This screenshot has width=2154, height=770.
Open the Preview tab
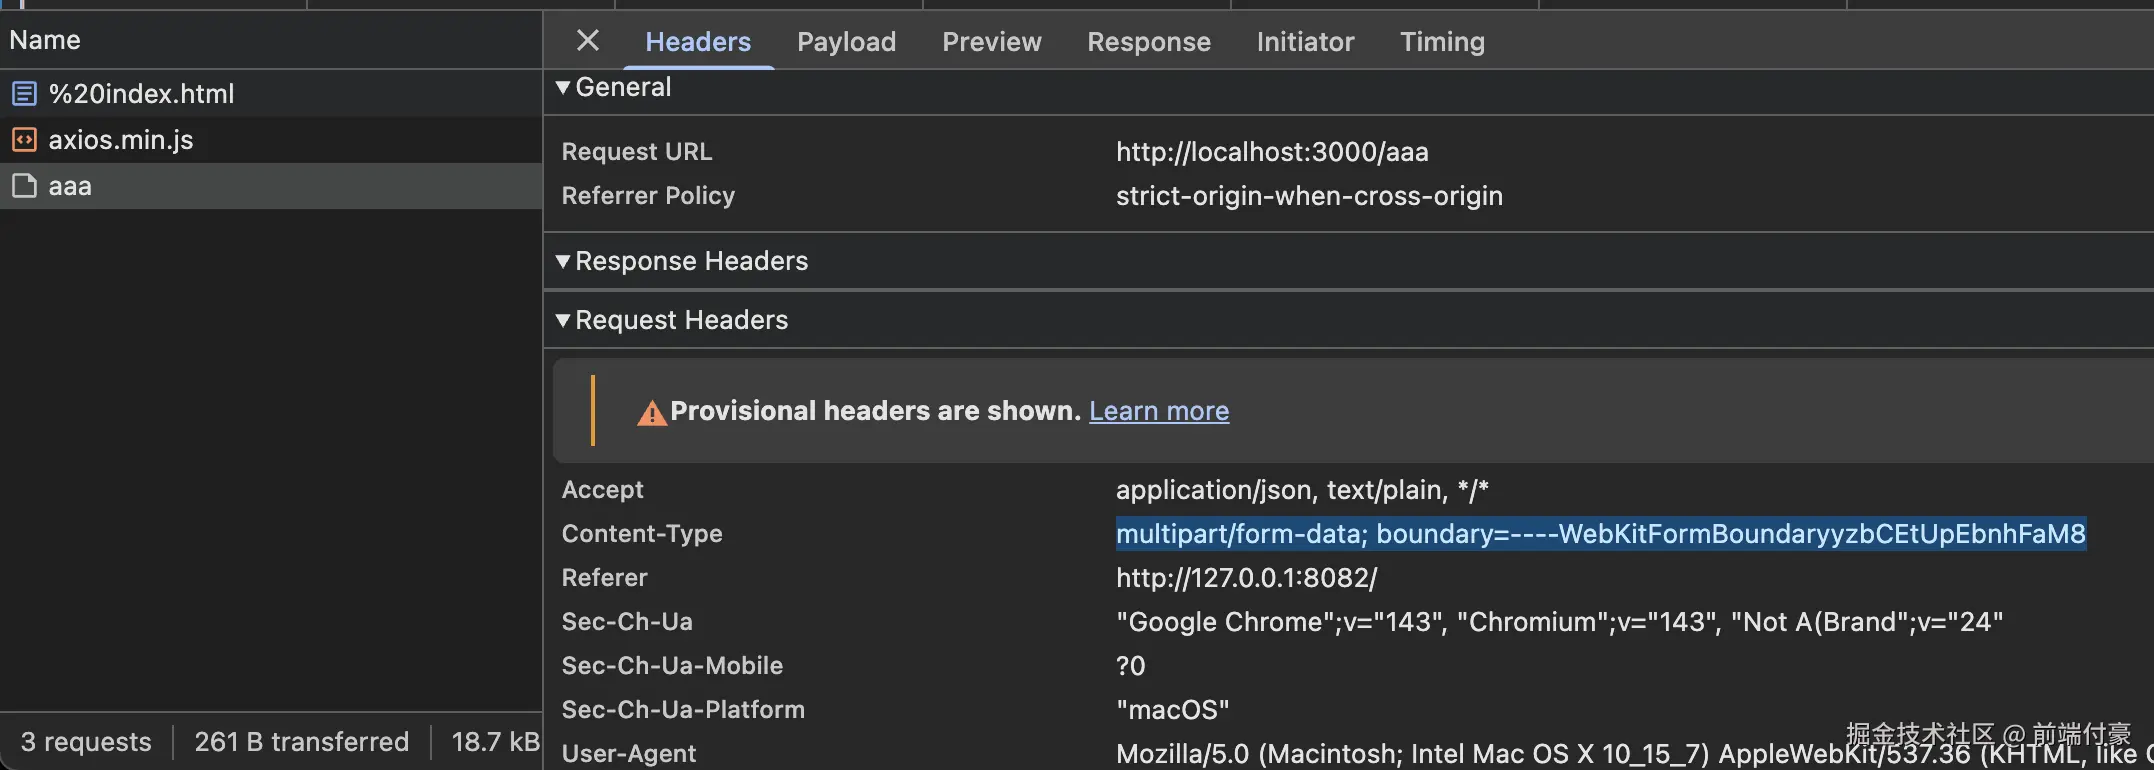991,42
